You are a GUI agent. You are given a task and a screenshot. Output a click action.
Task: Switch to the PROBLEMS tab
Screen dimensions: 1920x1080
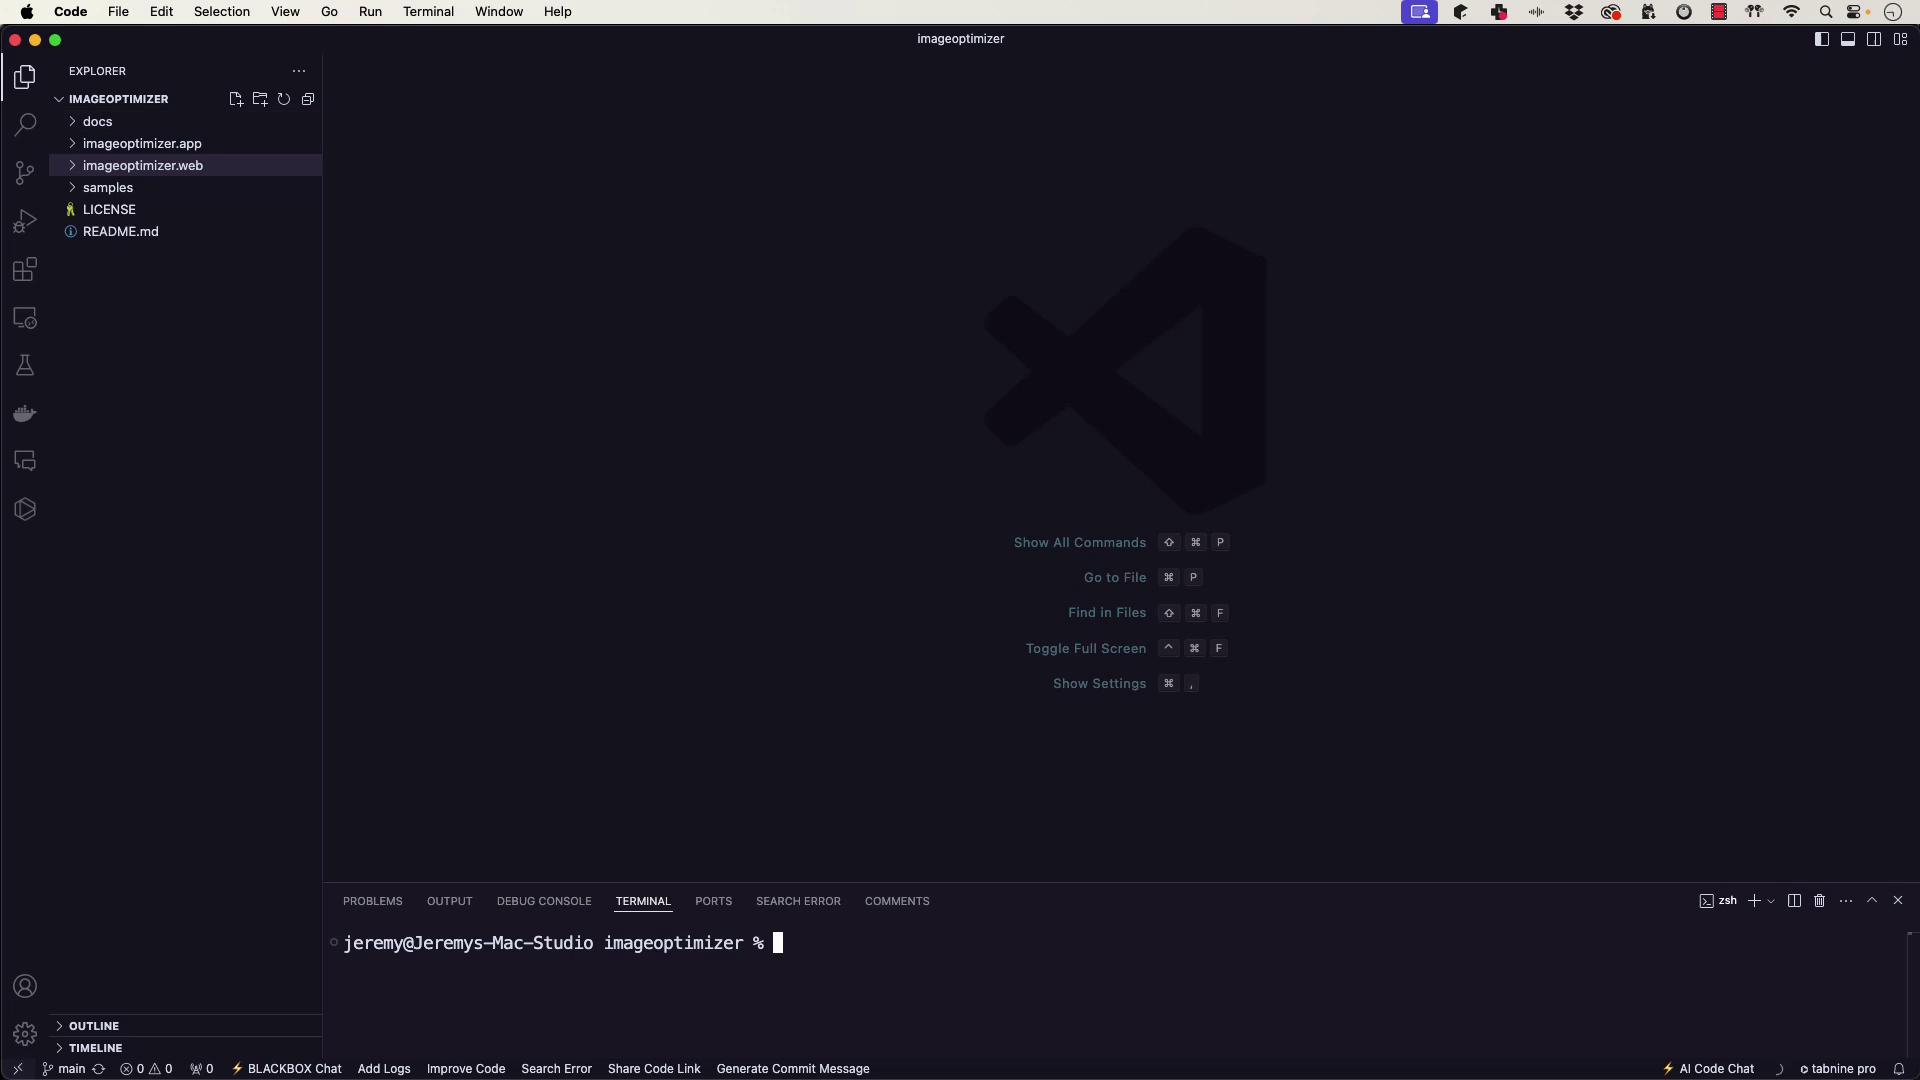[373, 901]
